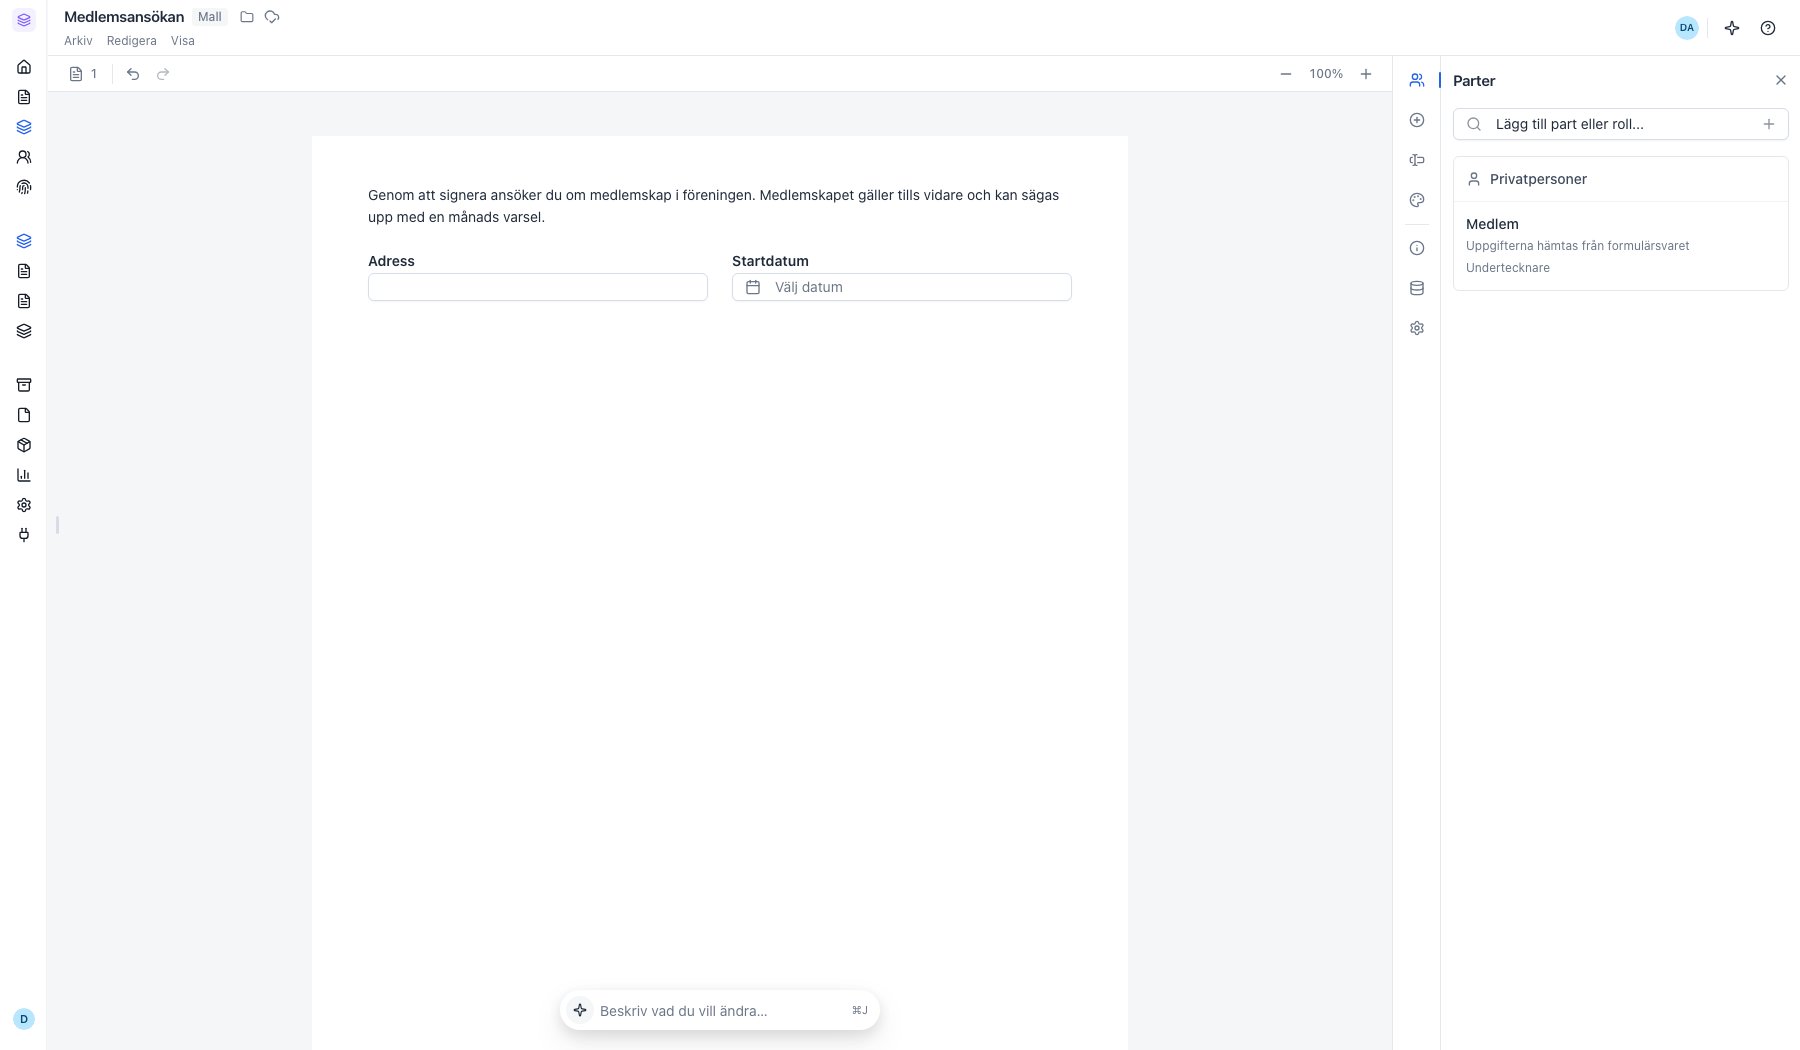This screenshot has height=1050, width=1800.
Task: Open the help question mark icon
Action: (1768, 28)
